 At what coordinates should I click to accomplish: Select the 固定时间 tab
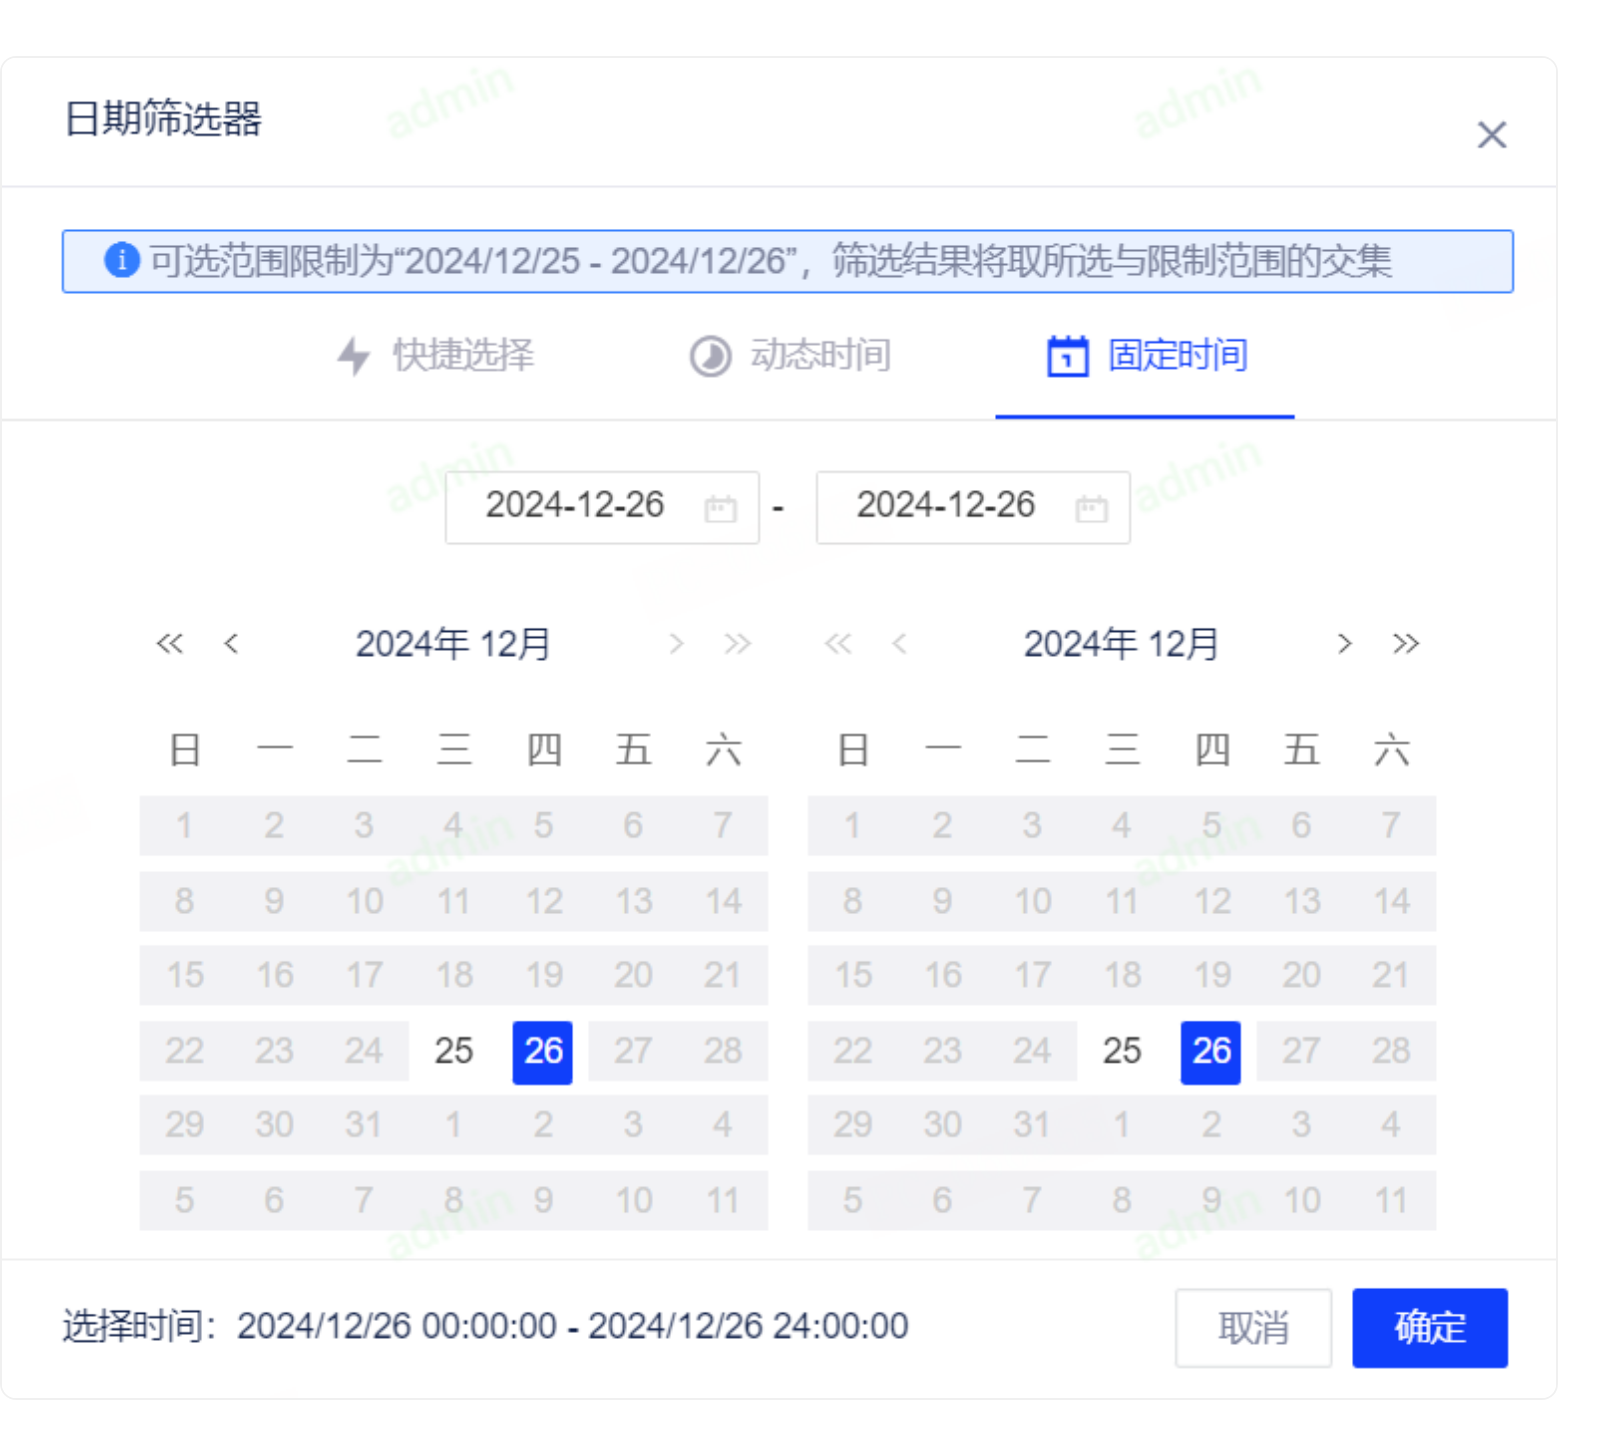pyautogui.click(x=1177, y=355)
